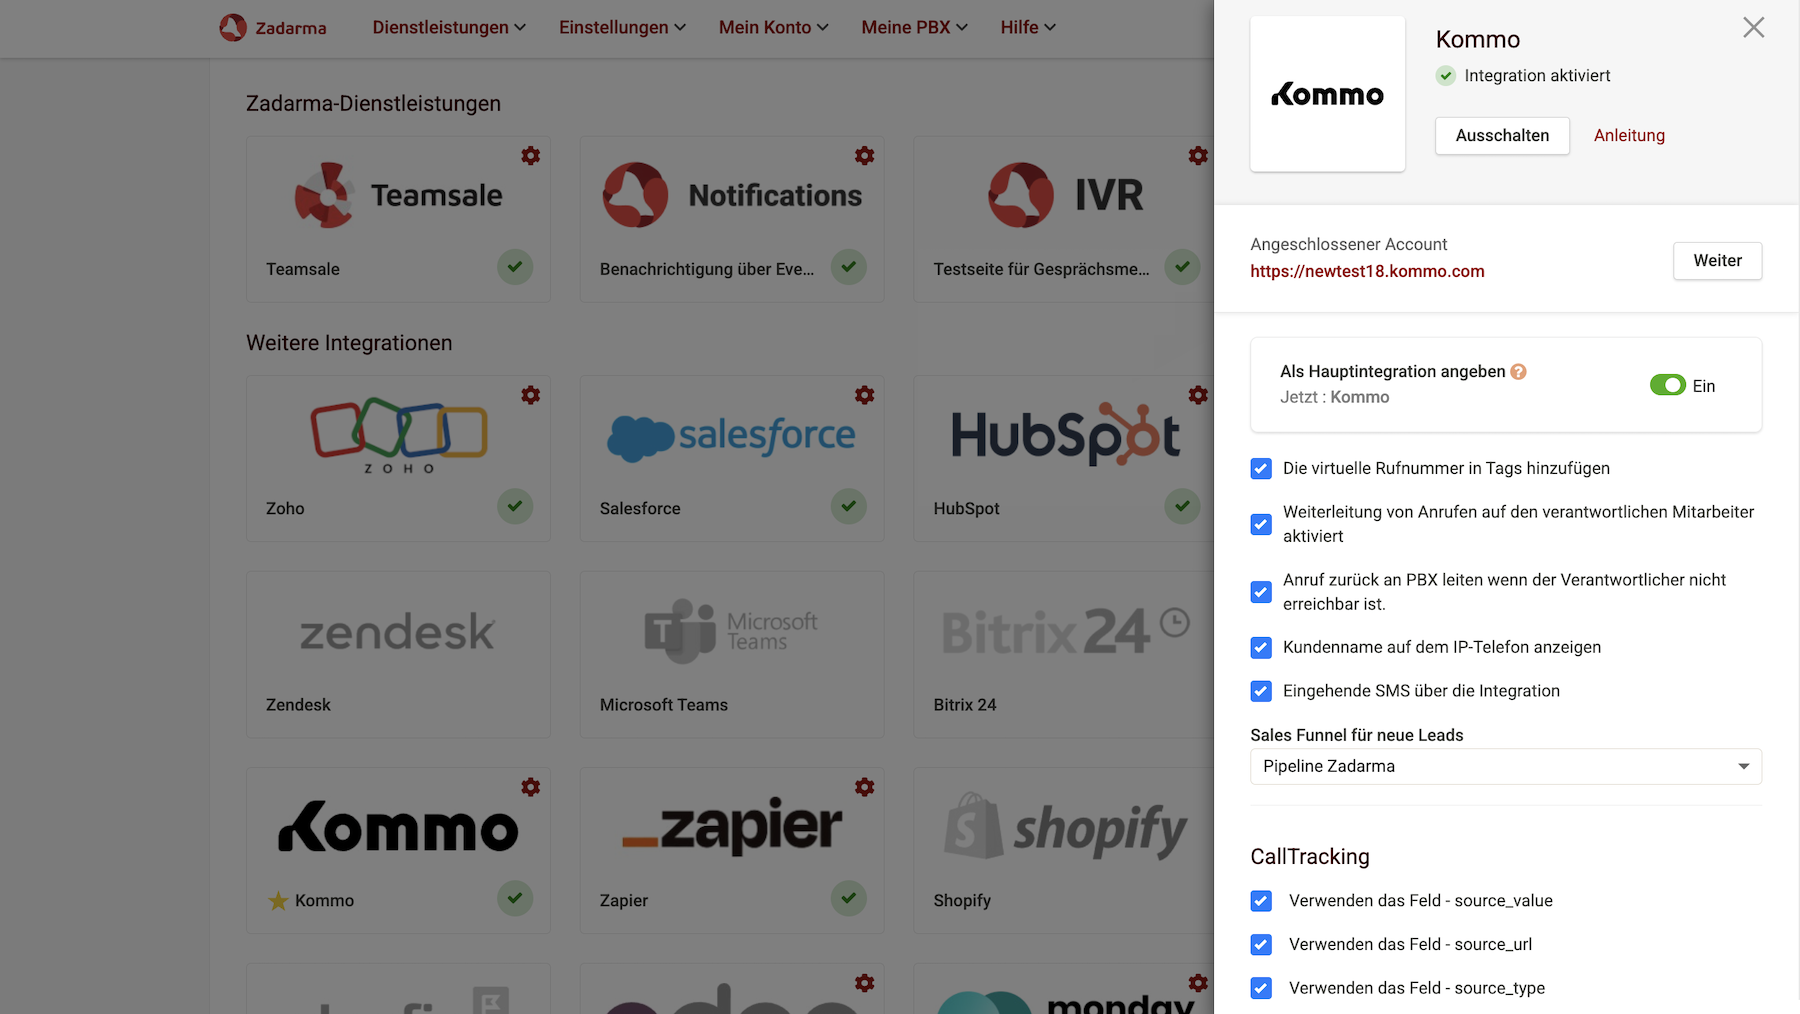Expand the Einstellungen menu

pos(622,28)
